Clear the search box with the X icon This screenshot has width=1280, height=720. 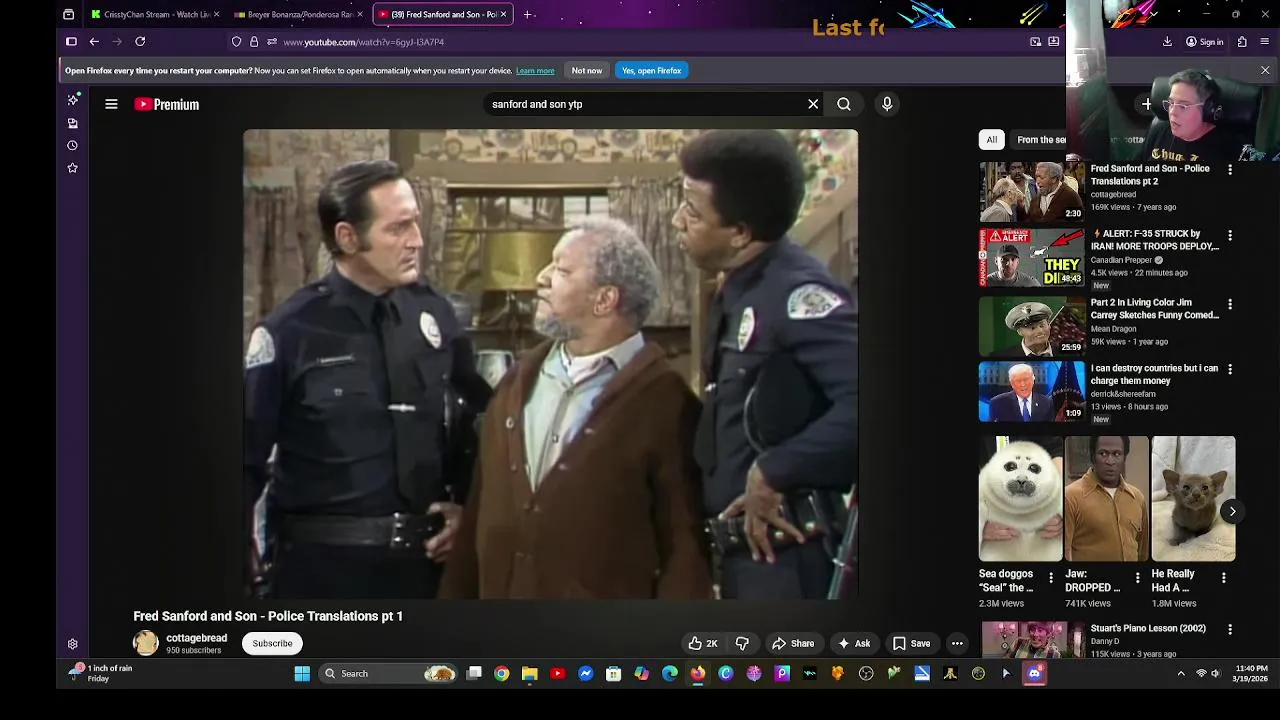[813, 104]
